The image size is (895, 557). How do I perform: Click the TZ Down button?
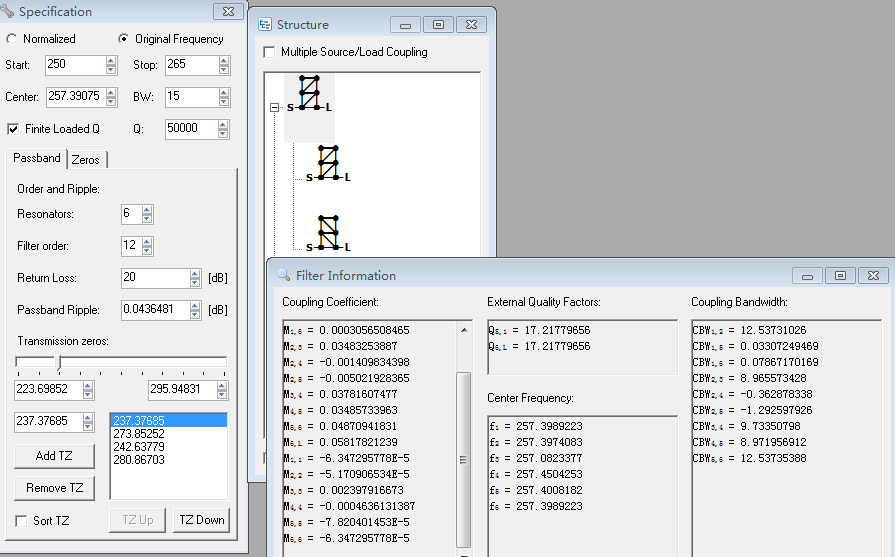[201, 520]
